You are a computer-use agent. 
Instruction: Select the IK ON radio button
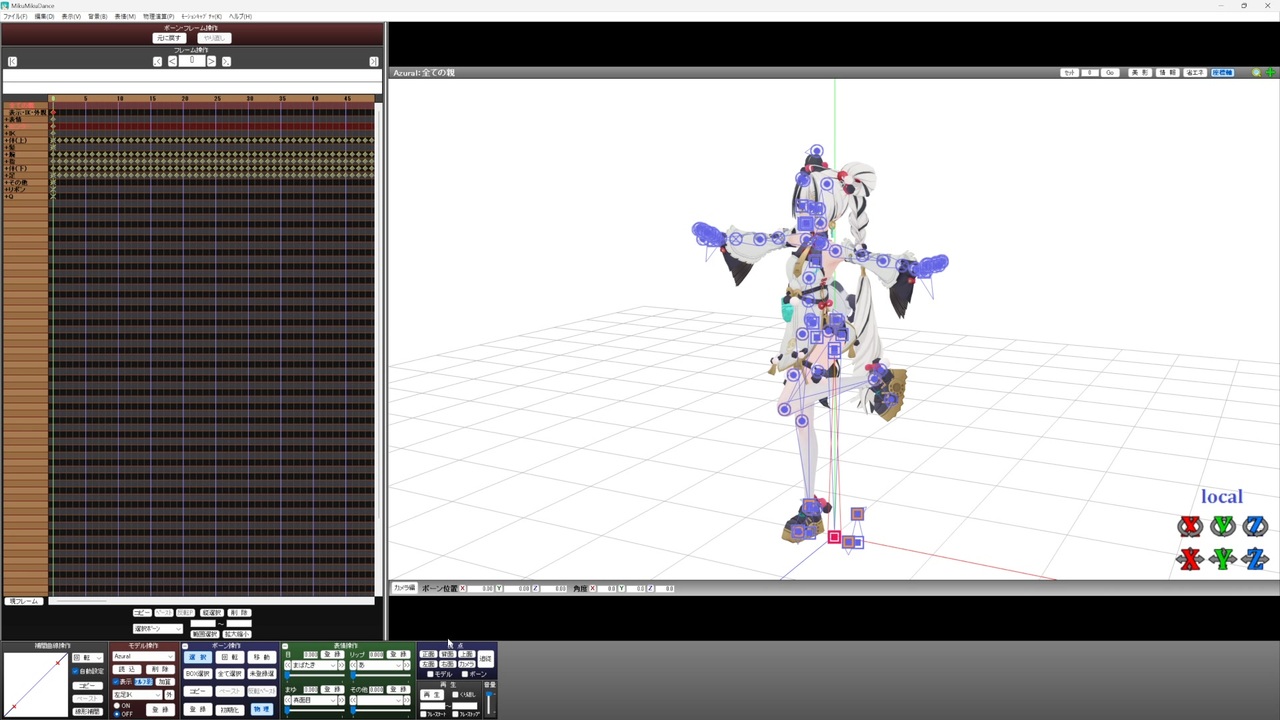click(116, 705)
